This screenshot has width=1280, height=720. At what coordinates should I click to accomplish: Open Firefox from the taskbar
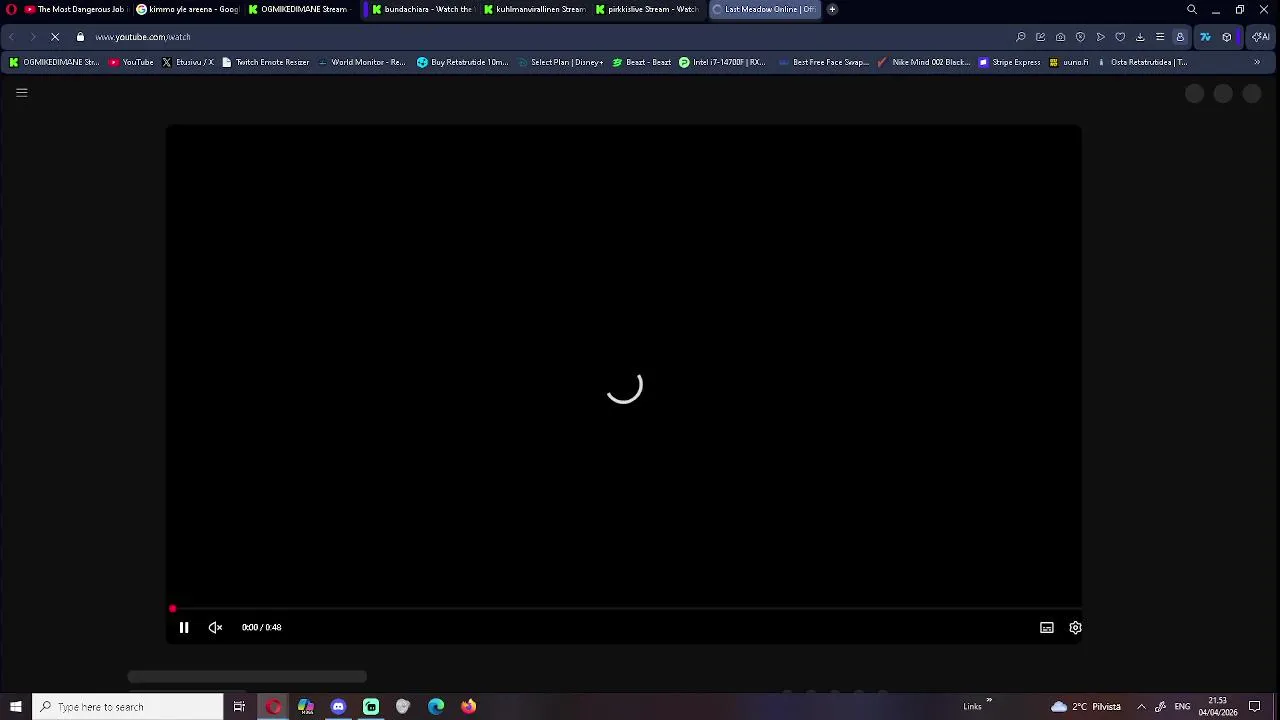pos(468,707)
